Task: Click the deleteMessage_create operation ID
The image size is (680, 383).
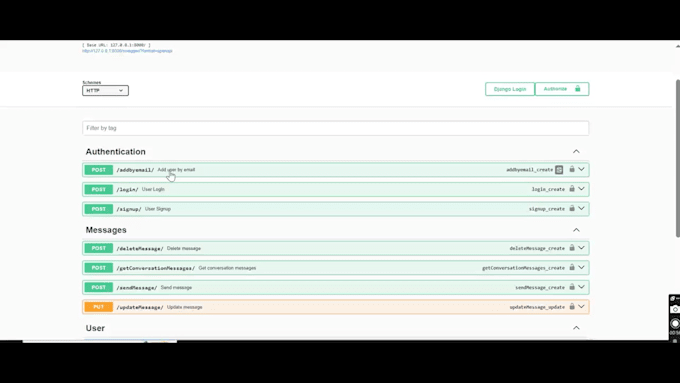Action: point(537,248)
